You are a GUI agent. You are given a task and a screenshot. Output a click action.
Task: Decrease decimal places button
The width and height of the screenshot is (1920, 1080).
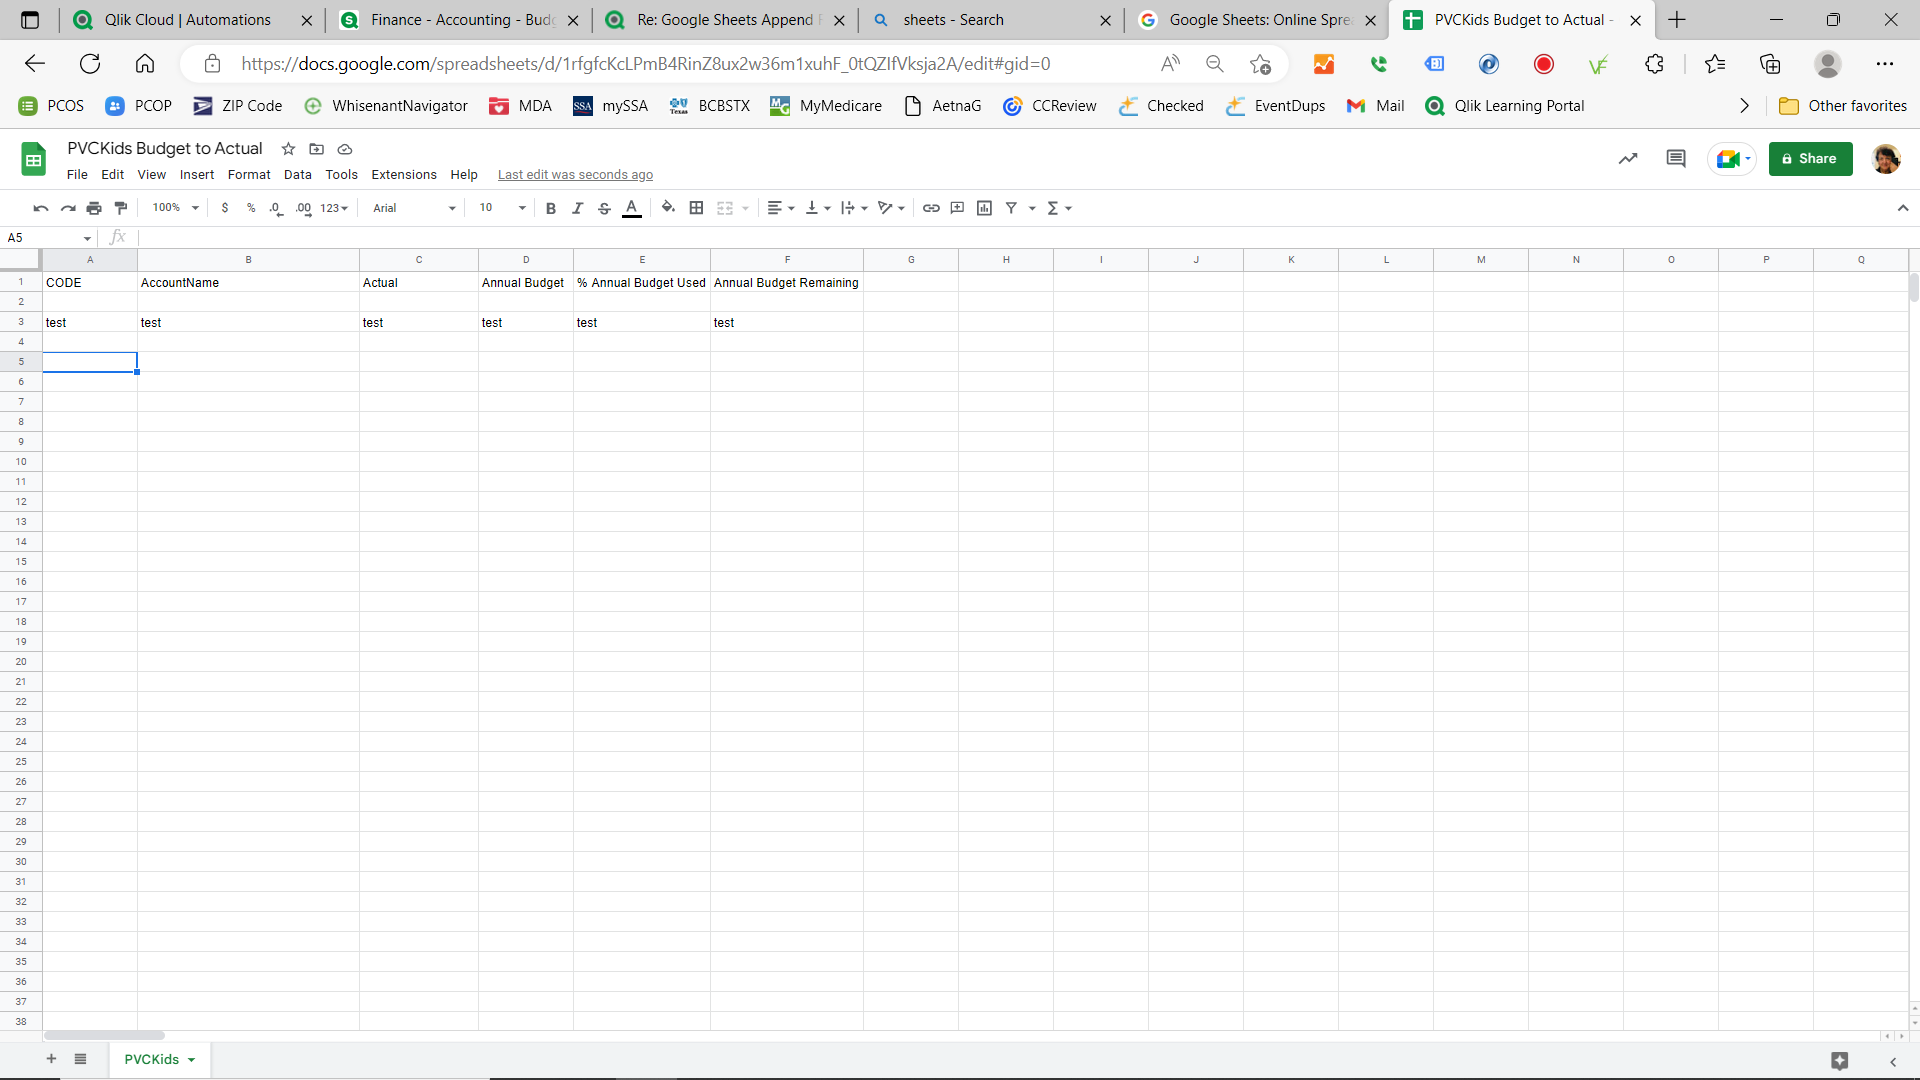276,208
